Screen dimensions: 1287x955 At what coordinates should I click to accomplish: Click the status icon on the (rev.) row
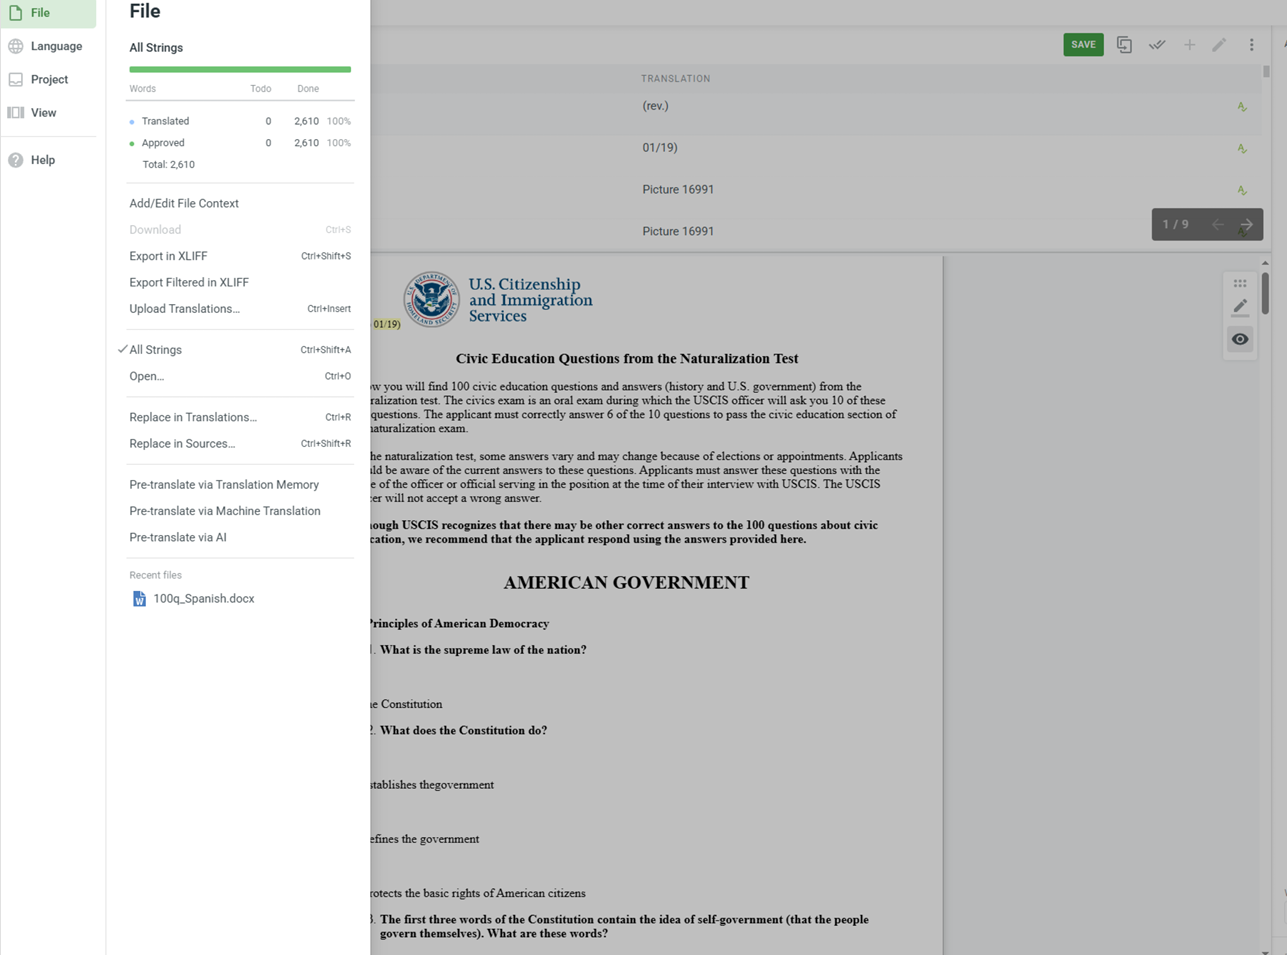coord(1242,106)
